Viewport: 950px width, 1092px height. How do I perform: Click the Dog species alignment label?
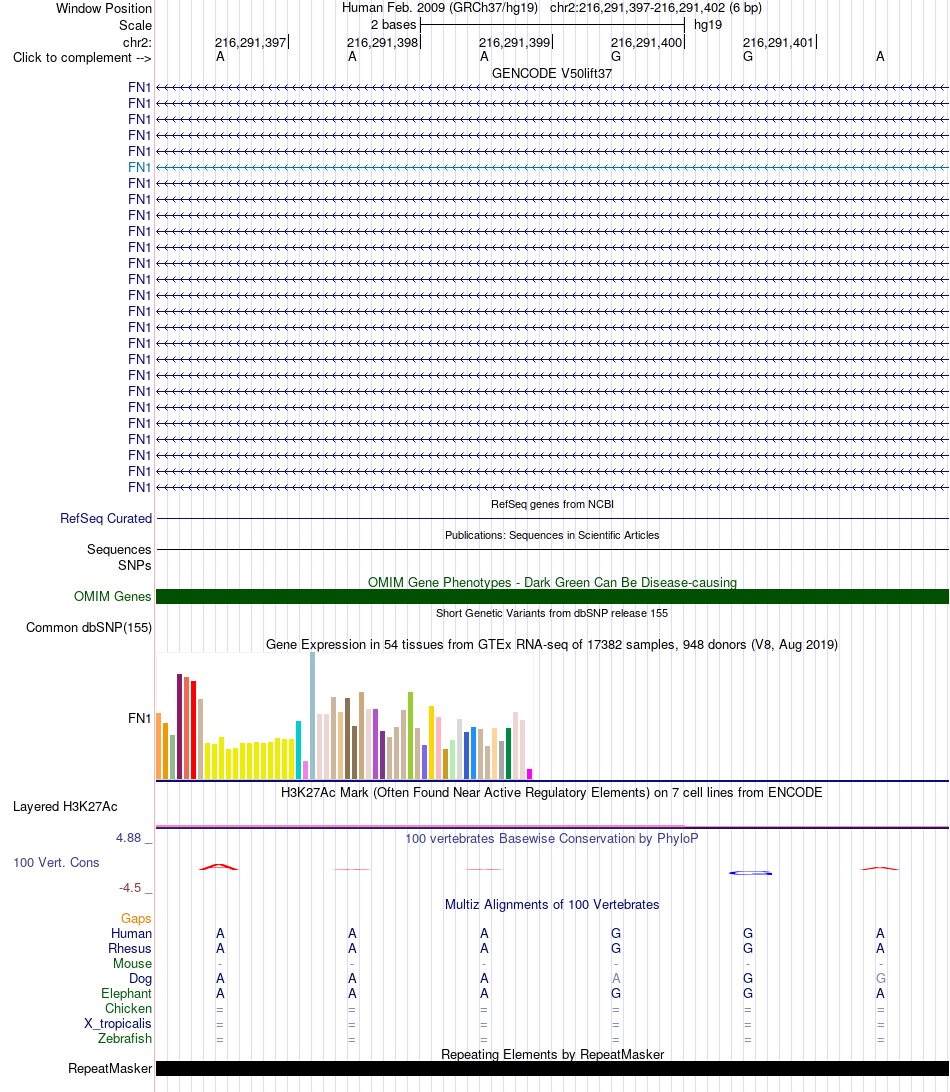(x=140, y=978)
